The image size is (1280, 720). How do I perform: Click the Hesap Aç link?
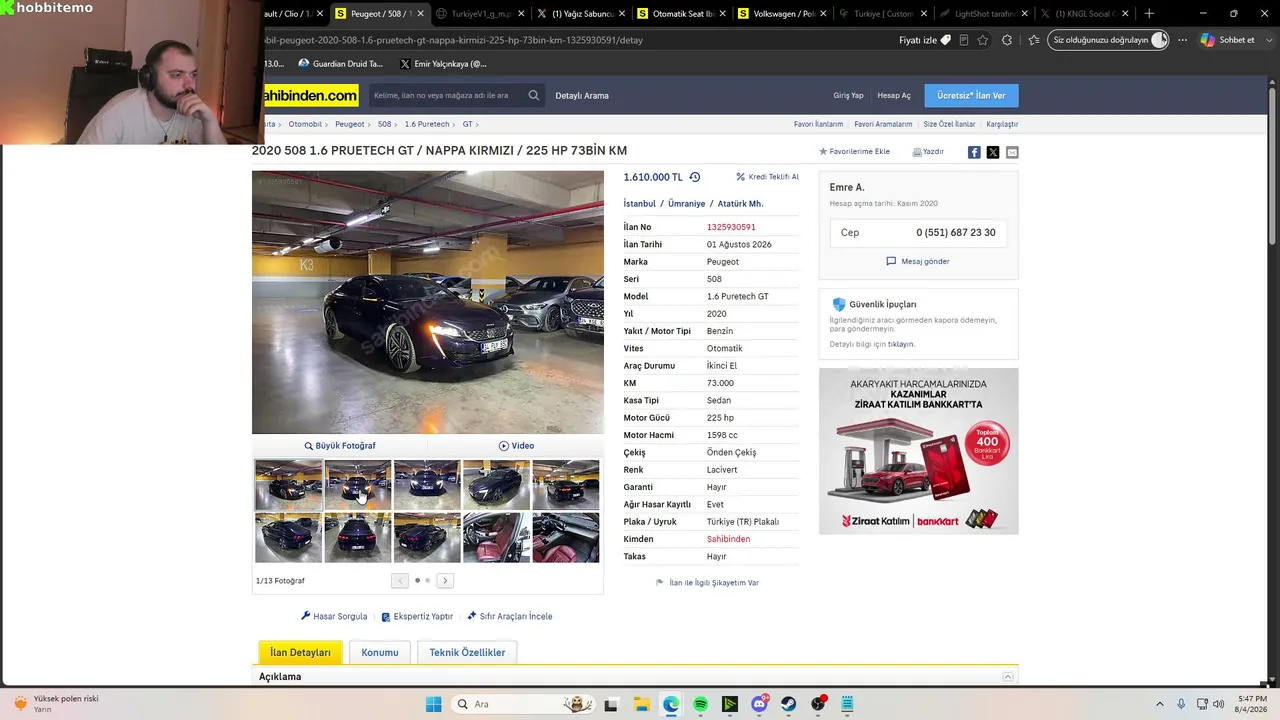(x=894, y=96)
